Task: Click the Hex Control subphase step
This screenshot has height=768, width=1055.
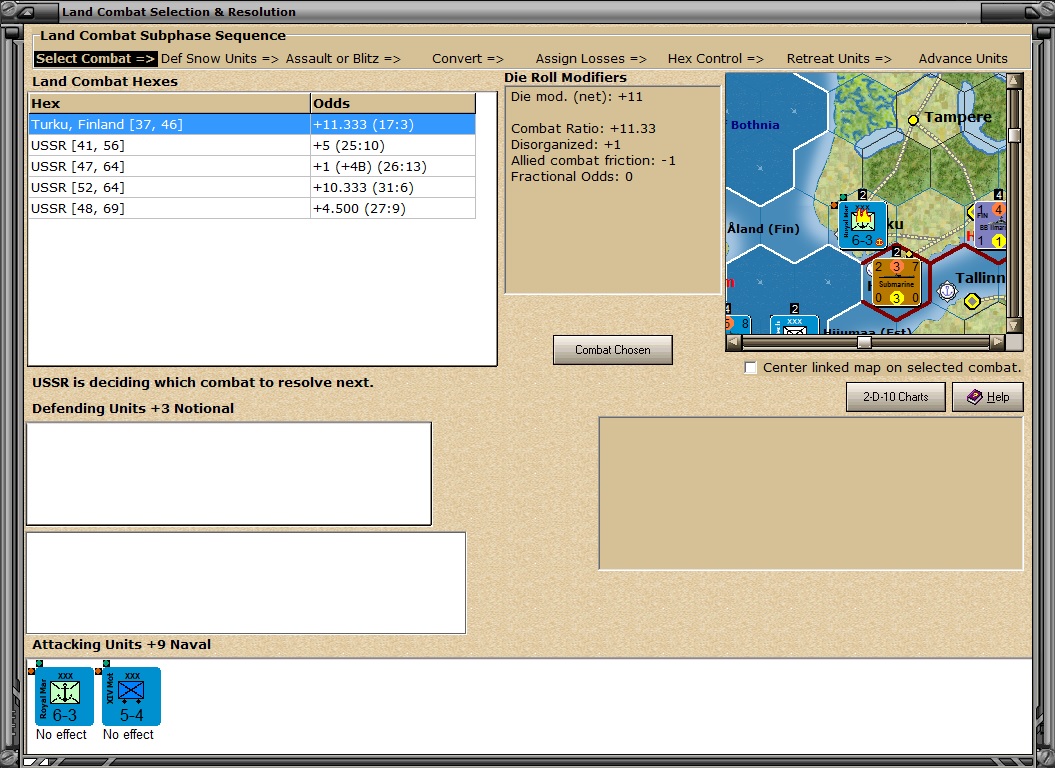Action: coord(715,59)
